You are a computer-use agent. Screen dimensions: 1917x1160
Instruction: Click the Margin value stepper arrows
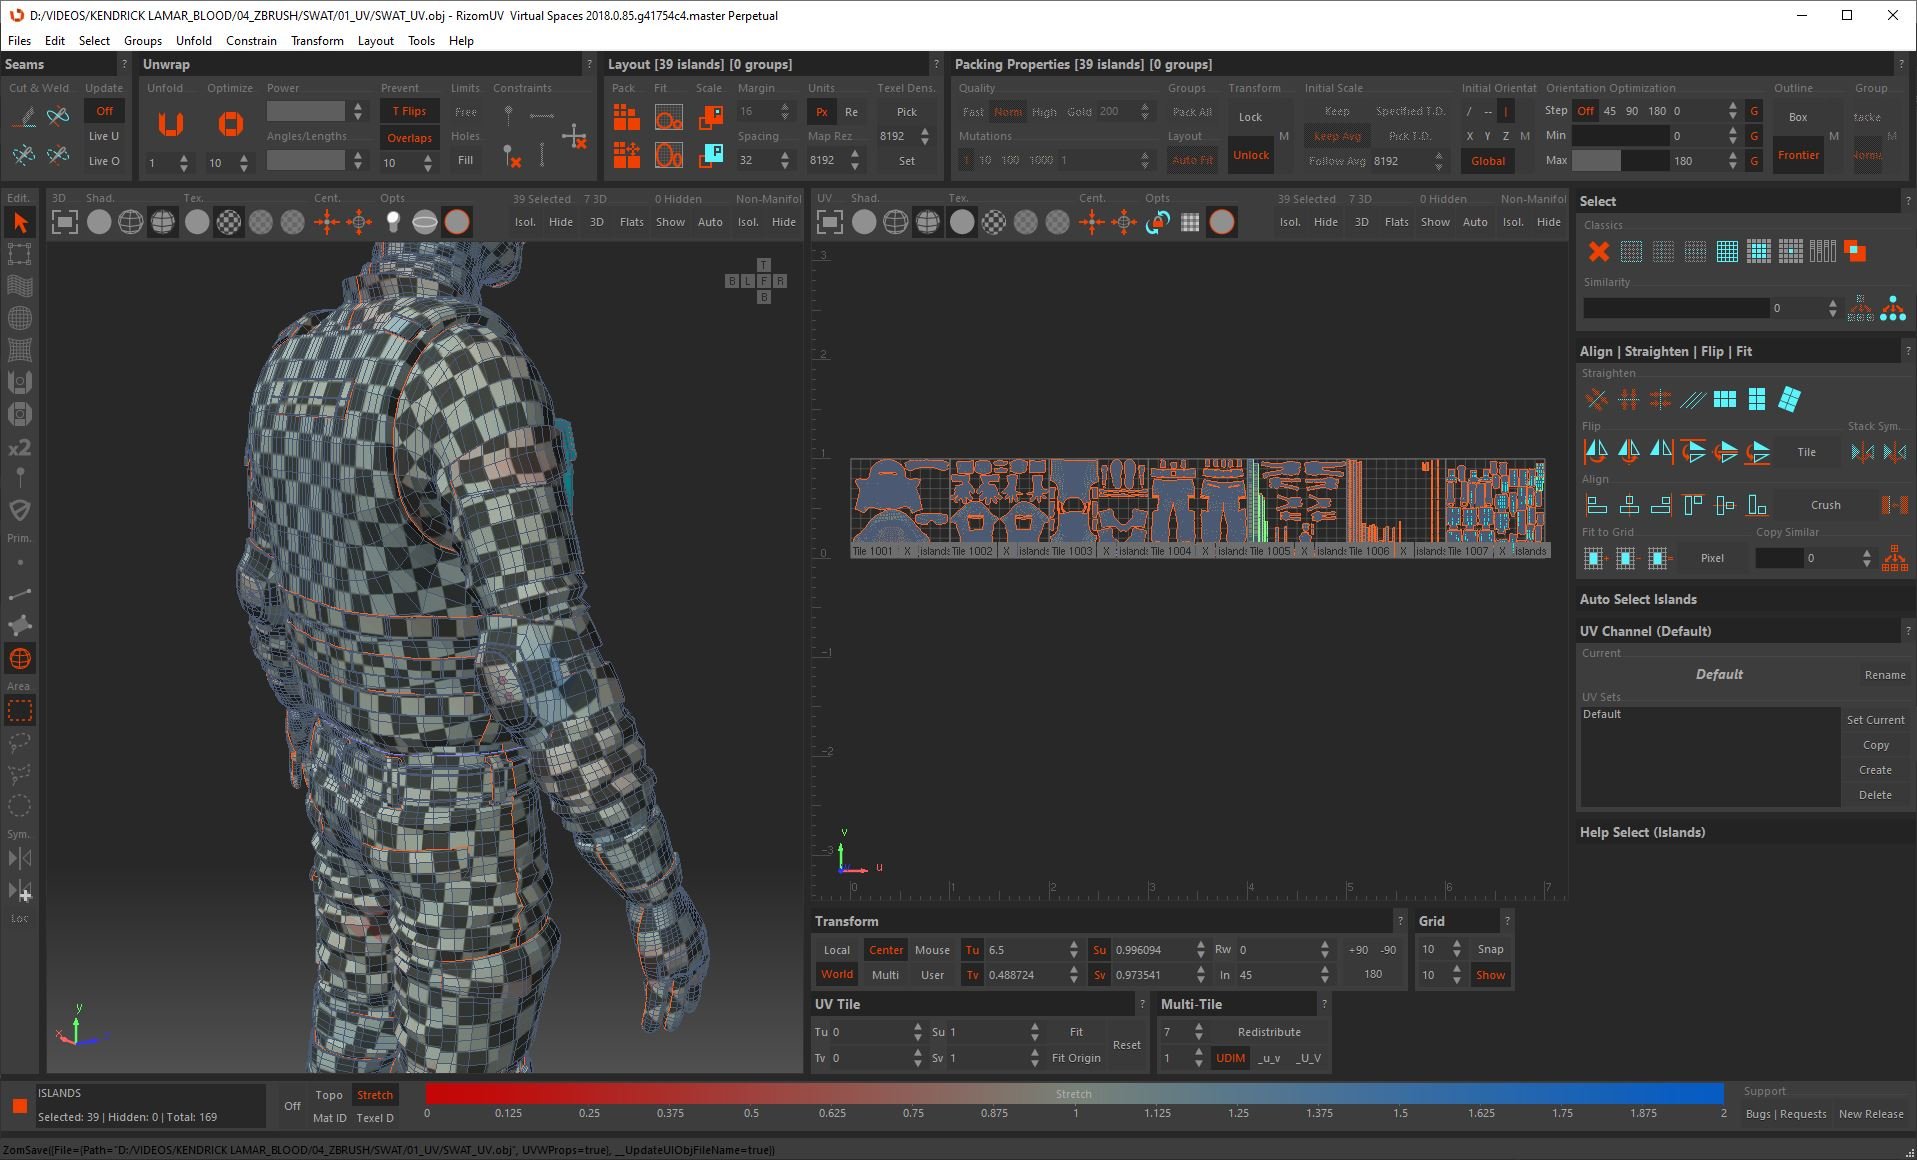(x=785, y=112)
